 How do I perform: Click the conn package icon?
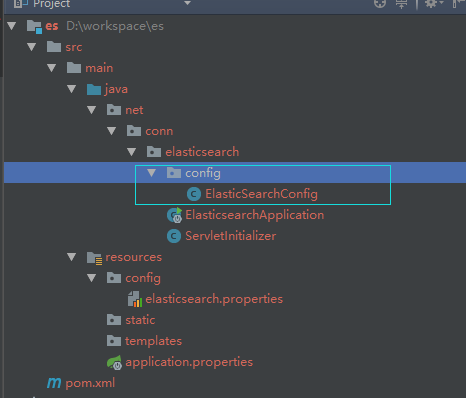134,131
